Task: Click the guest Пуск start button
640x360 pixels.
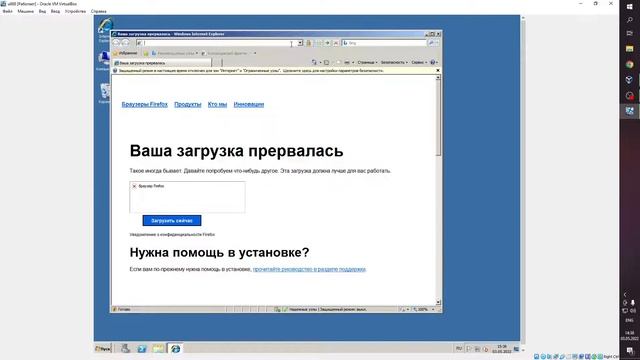Action: (103, 349)
